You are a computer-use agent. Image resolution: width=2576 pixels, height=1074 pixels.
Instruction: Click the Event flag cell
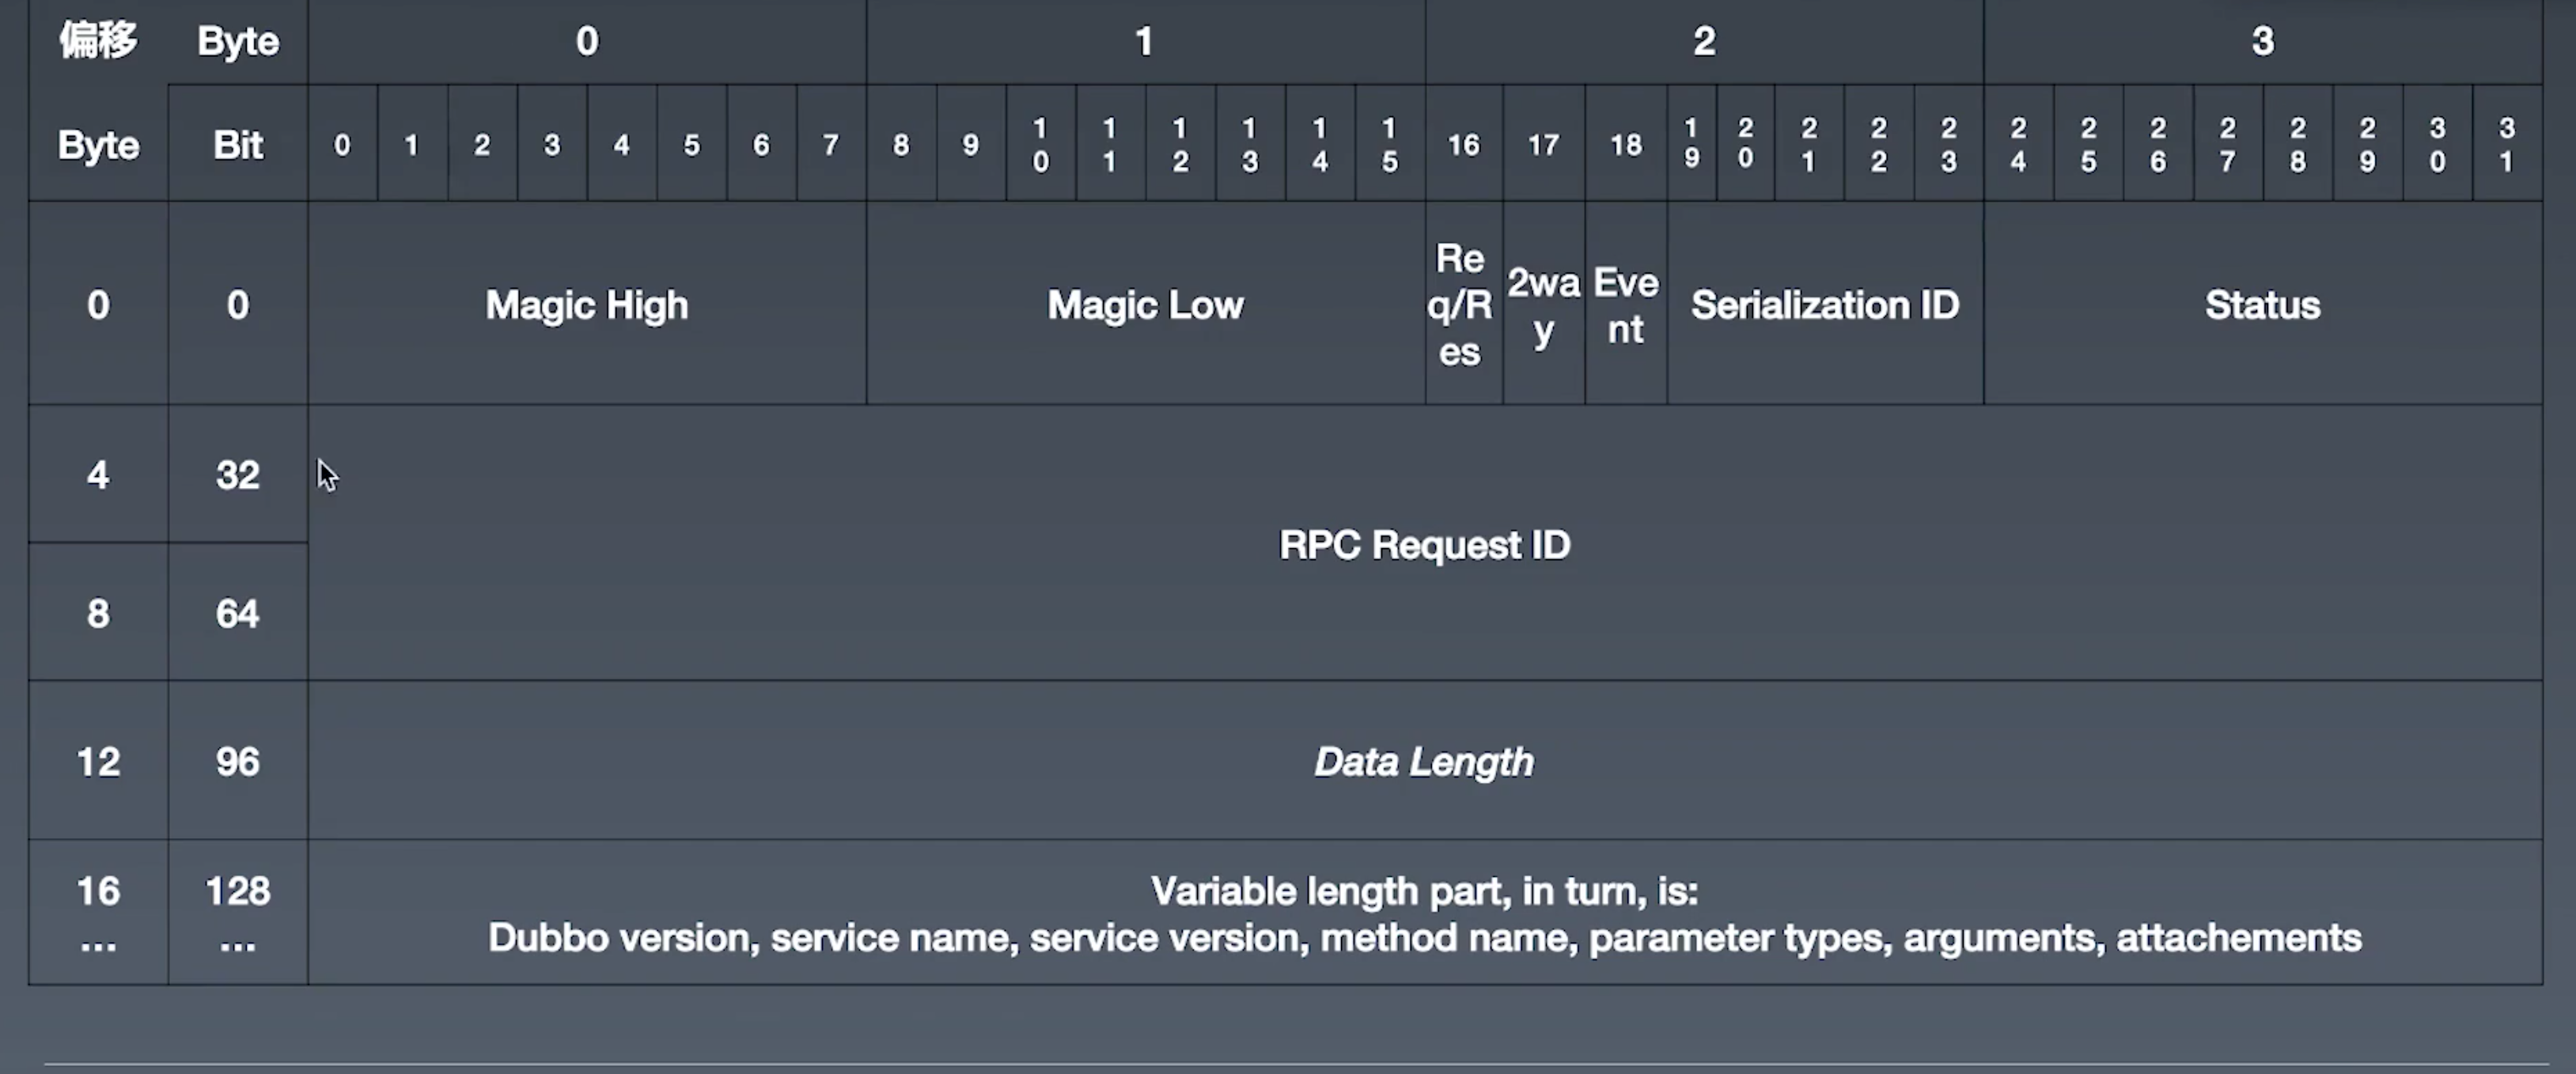coord(1625,304)
